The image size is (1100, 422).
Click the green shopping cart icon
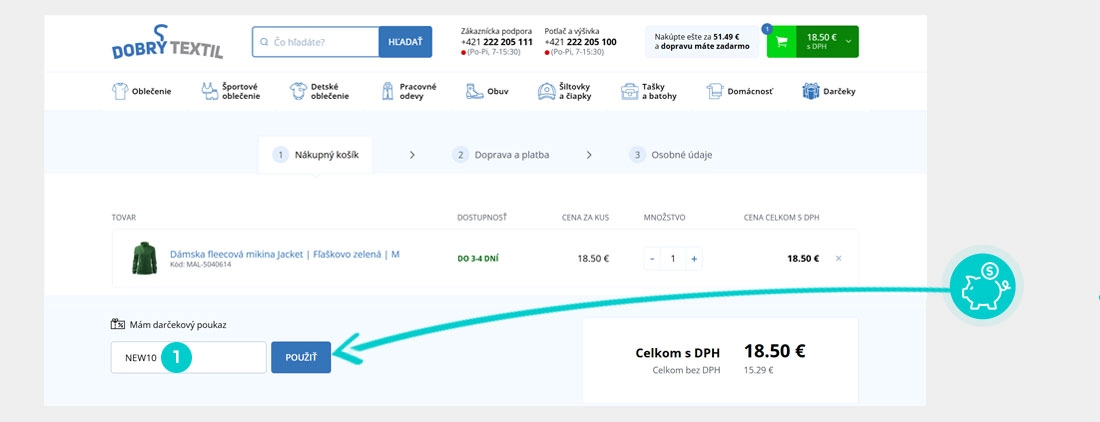(781, 42)
